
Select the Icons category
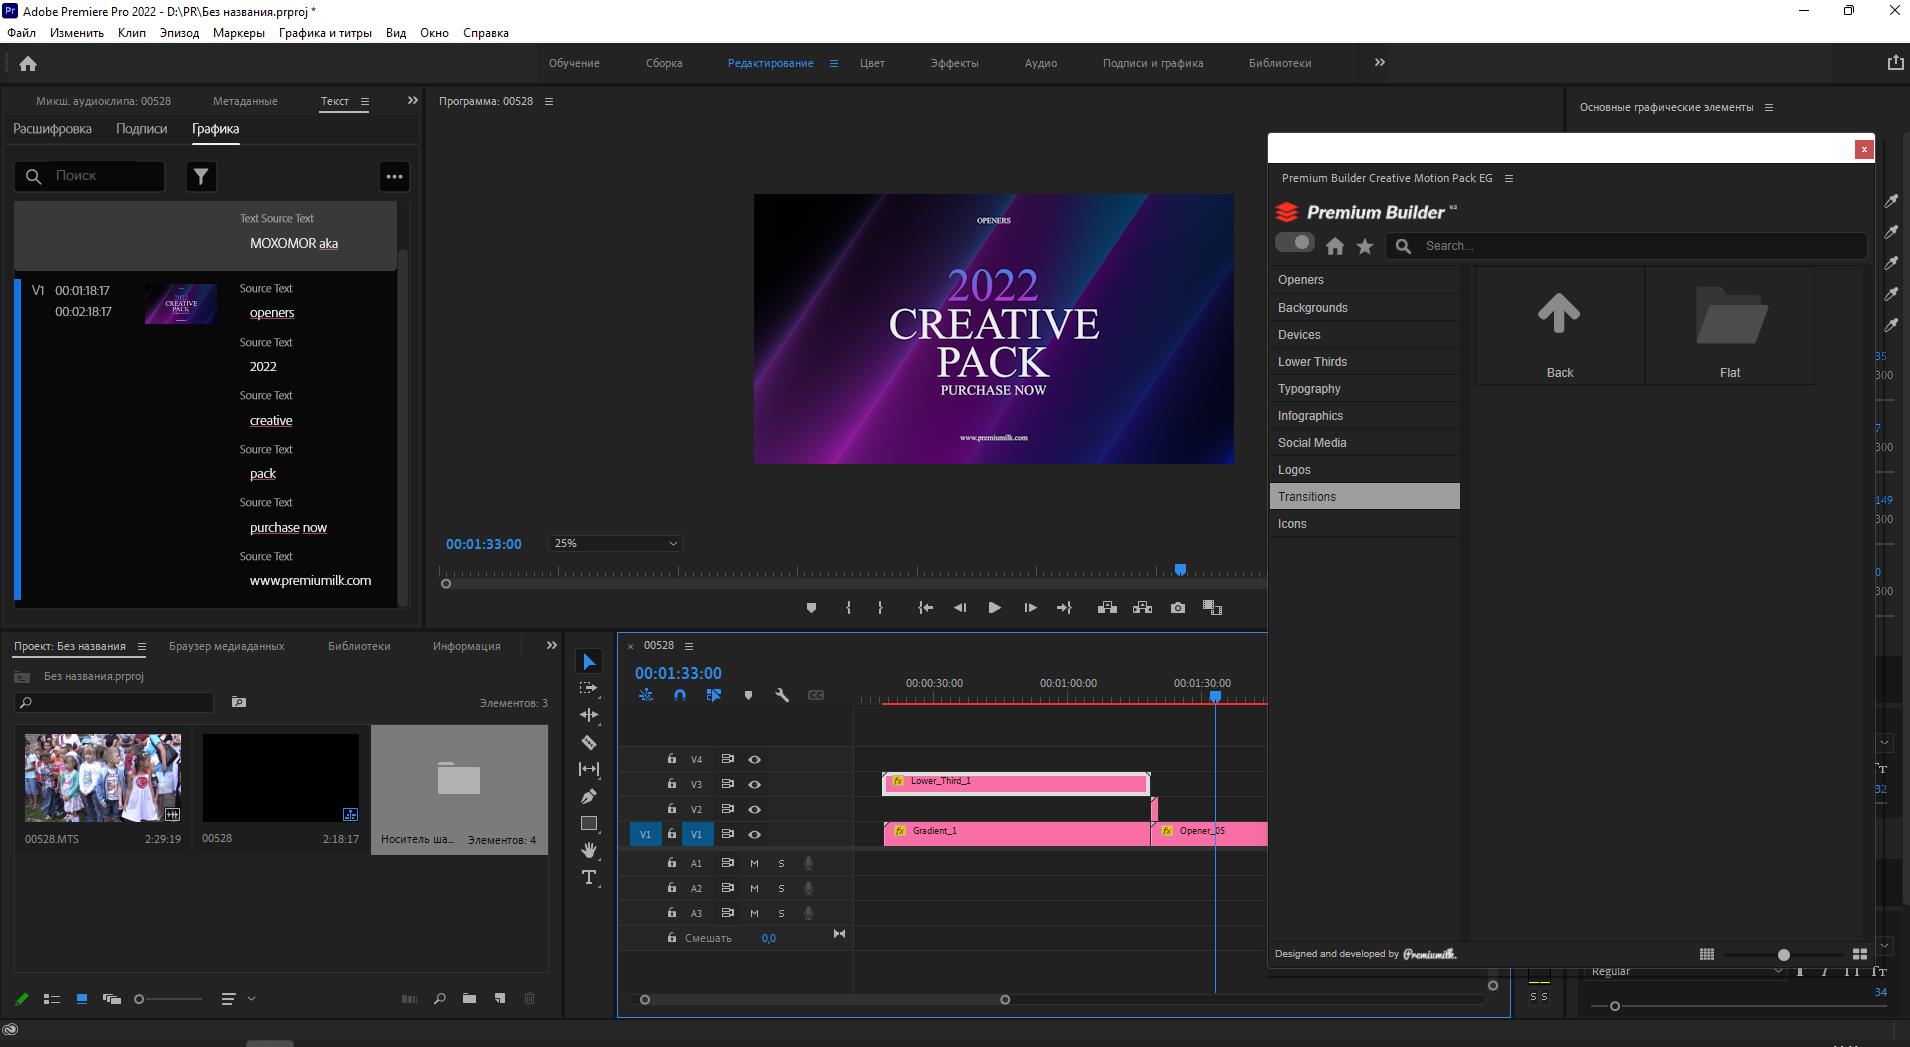coord(1365,523)
